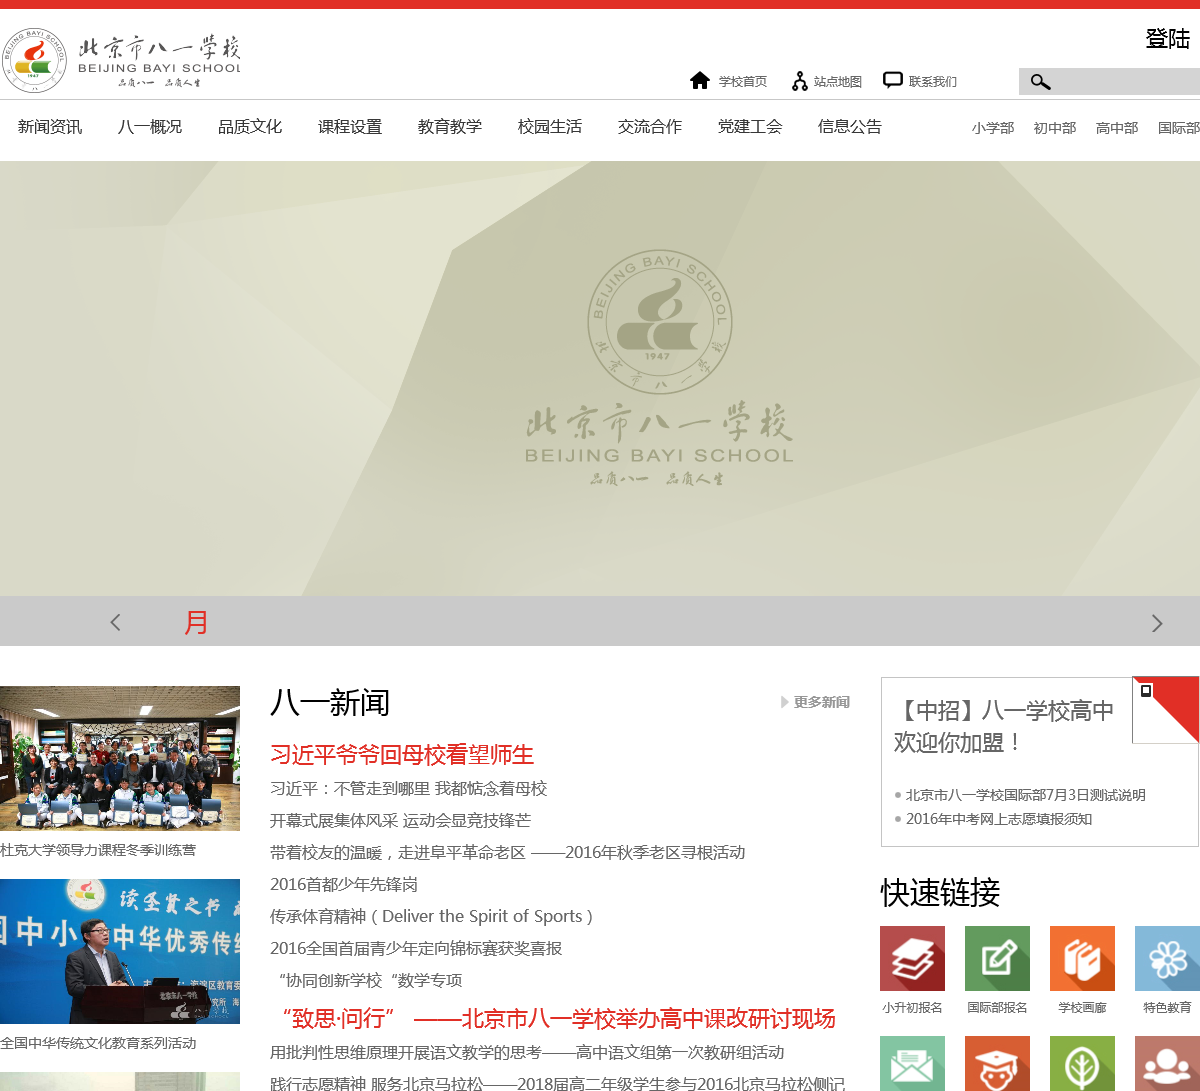
Task: Open article 2016全国首届青少年定向锦标赛获奖喜报
Action: 416,949
